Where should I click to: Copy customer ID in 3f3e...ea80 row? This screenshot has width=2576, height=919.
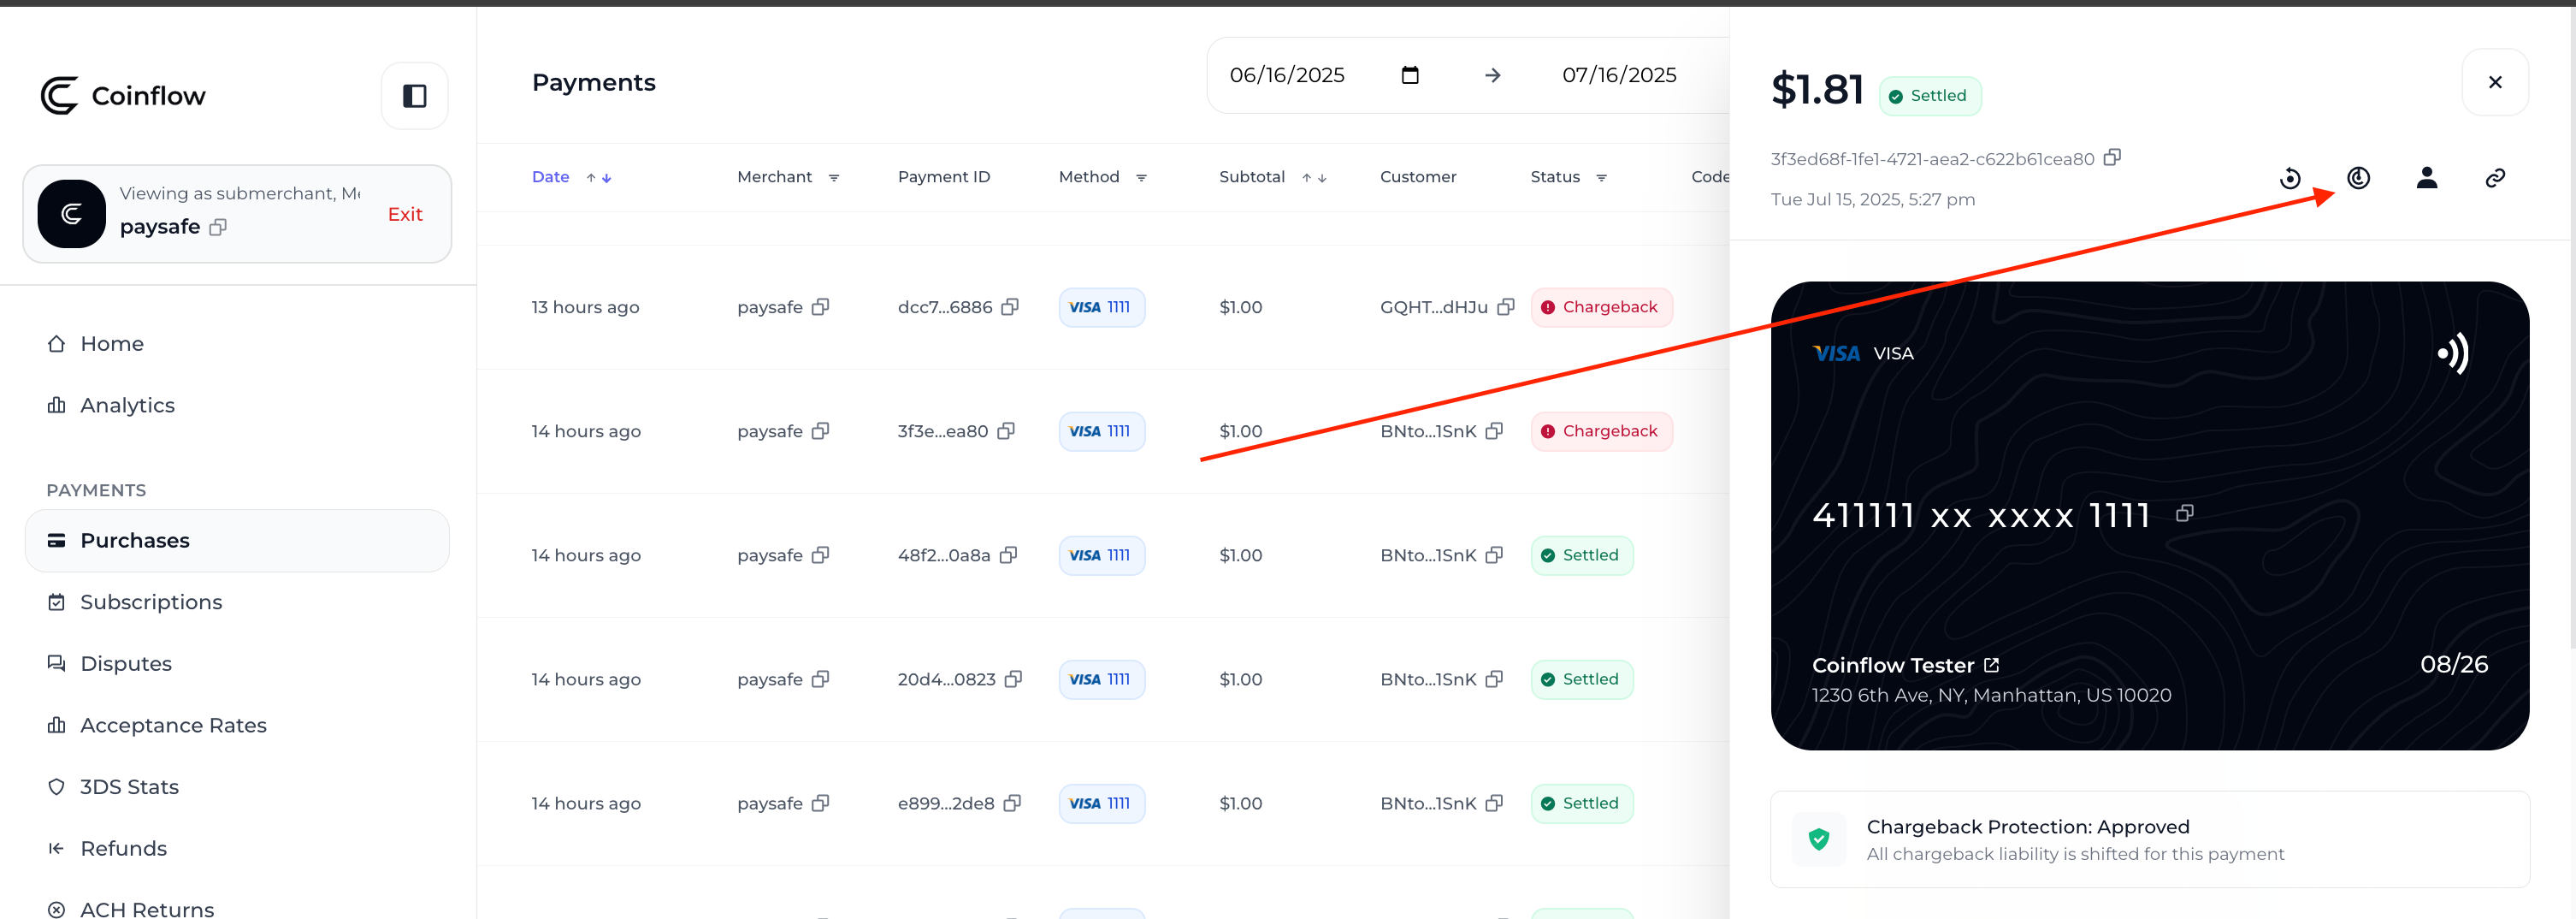(x=1494, y=431)
